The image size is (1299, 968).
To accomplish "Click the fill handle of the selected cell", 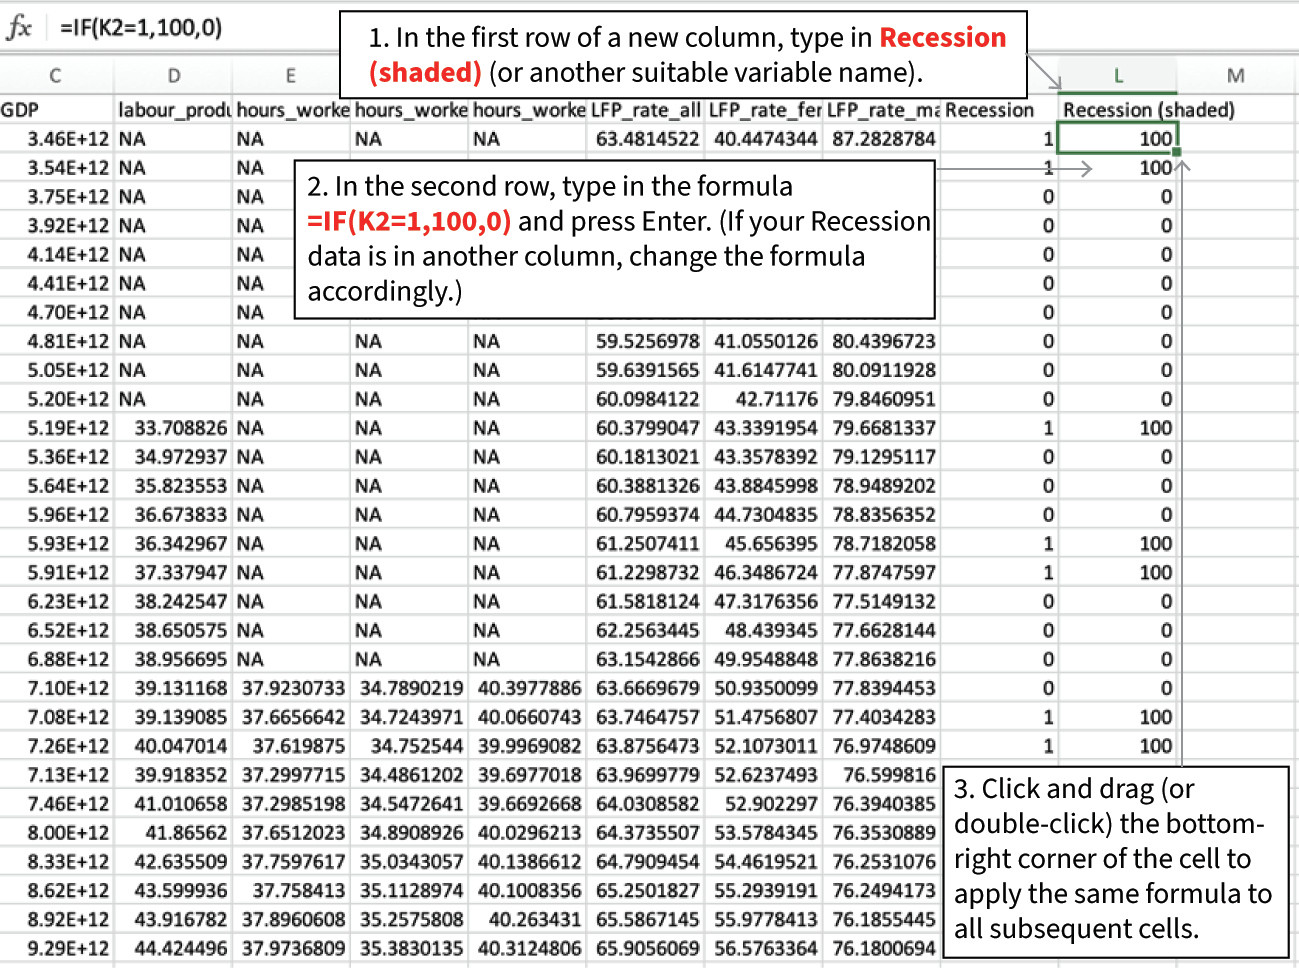I will pyautogui.click(x=1178, y=152).
